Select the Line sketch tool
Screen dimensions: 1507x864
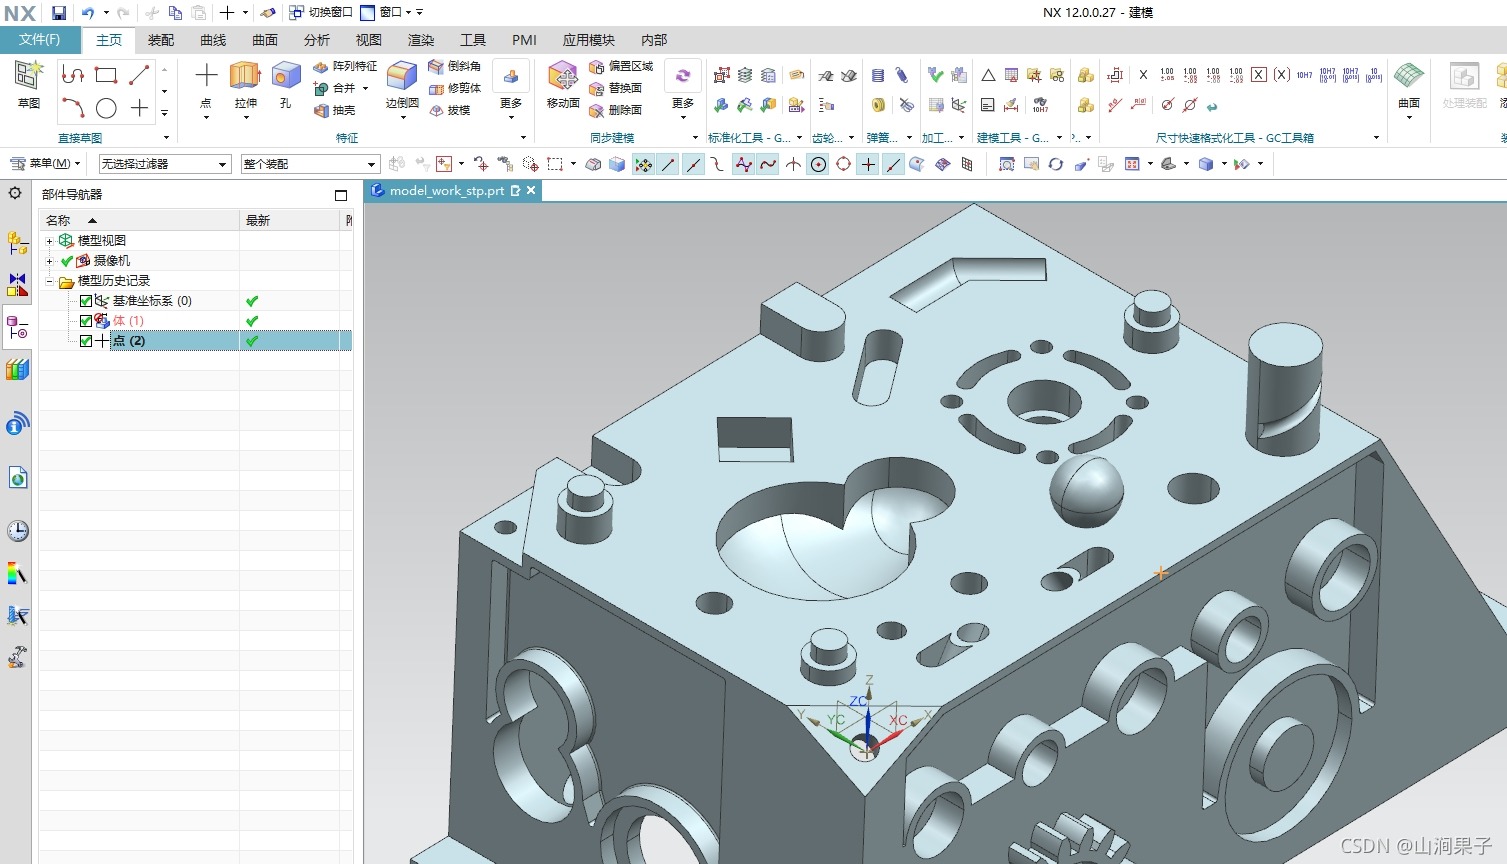[x=139, y=75]
